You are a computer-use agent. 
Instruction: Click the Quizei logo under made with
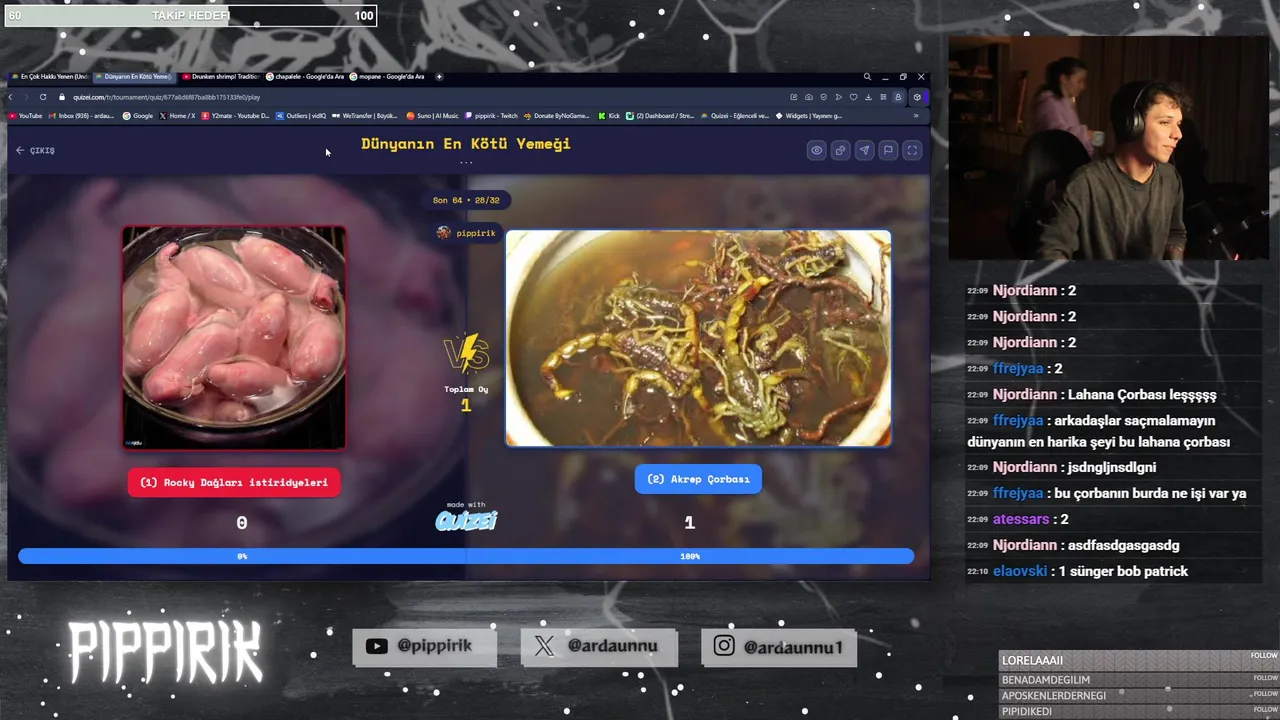pyautogui.click(x=466, y=520)
